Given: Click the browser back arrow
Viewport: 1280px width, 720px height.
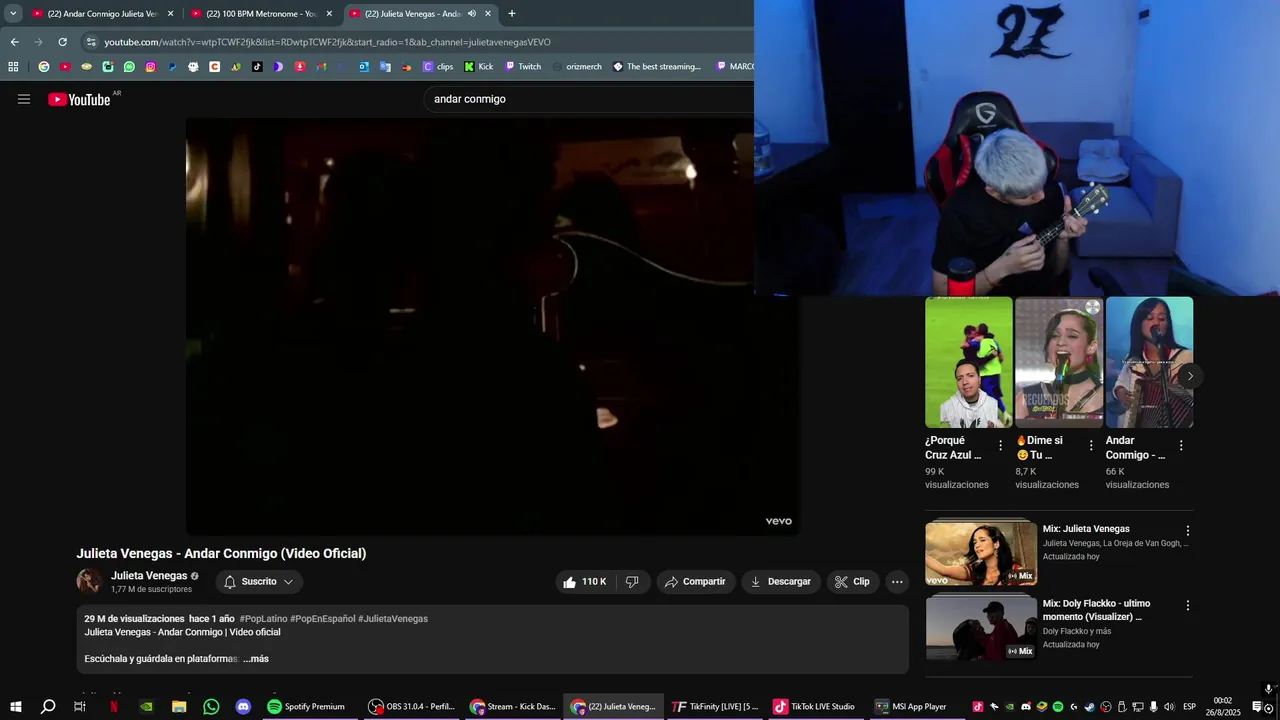Looking at the screenshot, I should 14,42.
